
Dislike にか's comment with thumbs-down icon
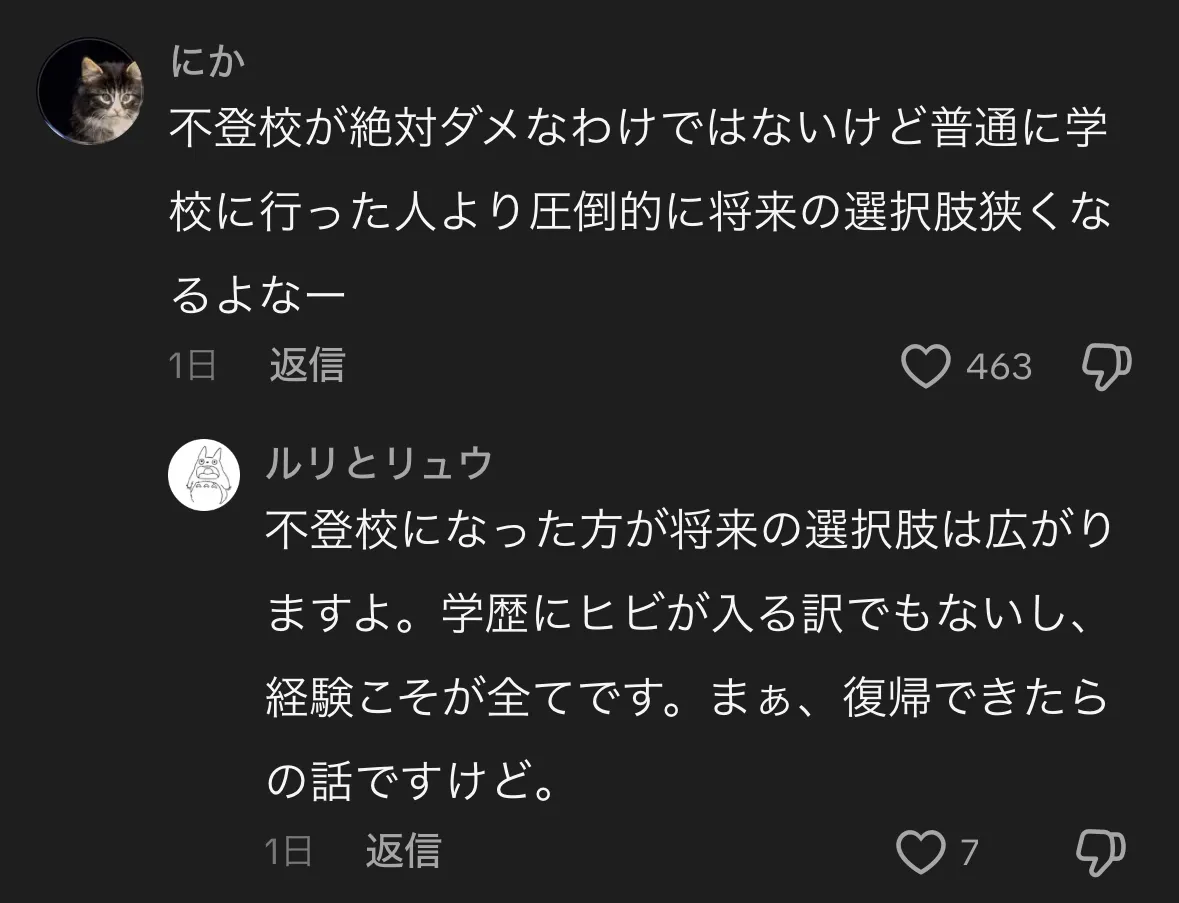(x=1106, y=367)
